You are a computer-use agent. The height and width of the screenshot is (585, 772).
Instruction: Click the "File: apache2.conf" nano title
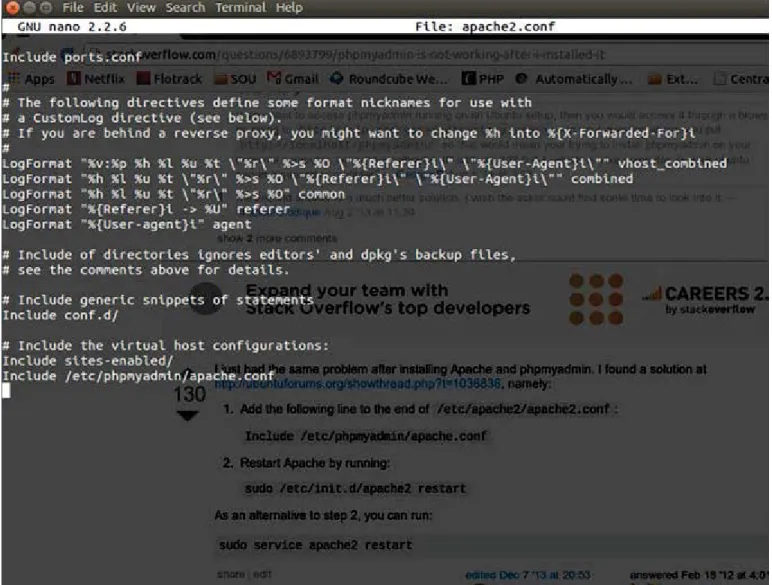click(485, 26)
